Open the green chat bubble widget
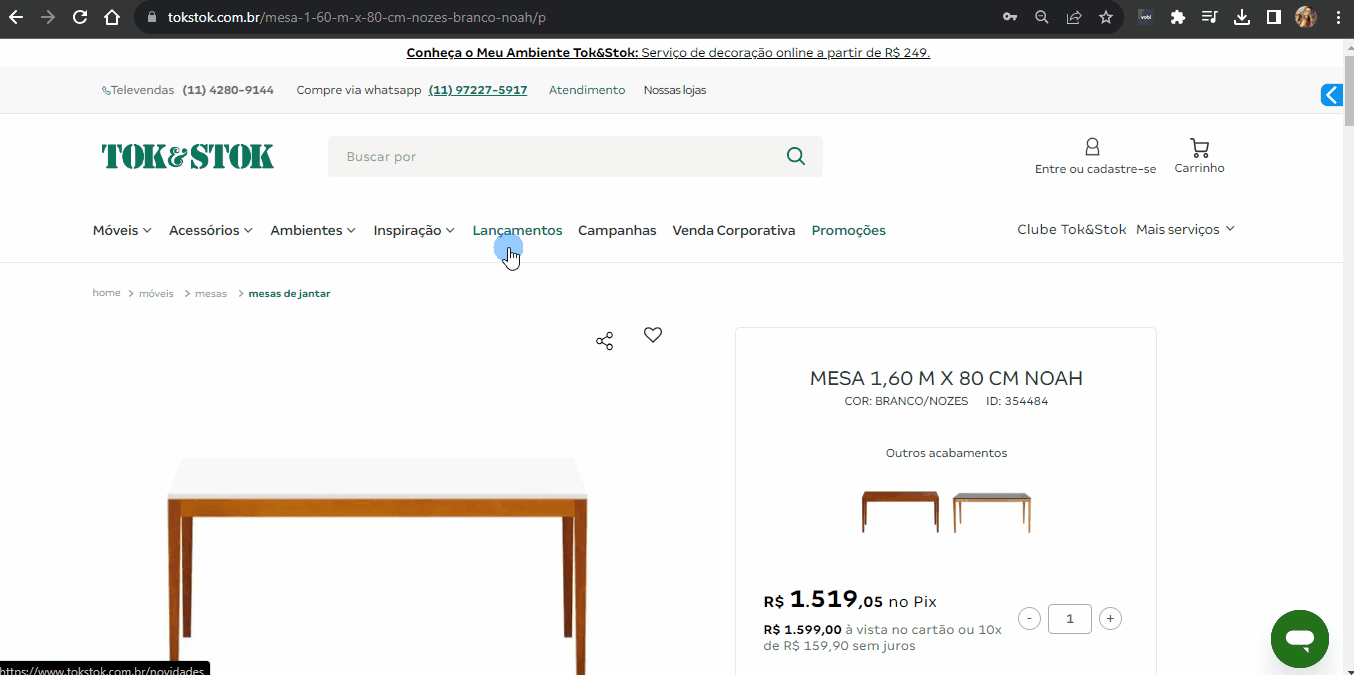Image resolution: width=1354 pixels, height=675 pixels. pyautogui.click(x=1300, y=639)
